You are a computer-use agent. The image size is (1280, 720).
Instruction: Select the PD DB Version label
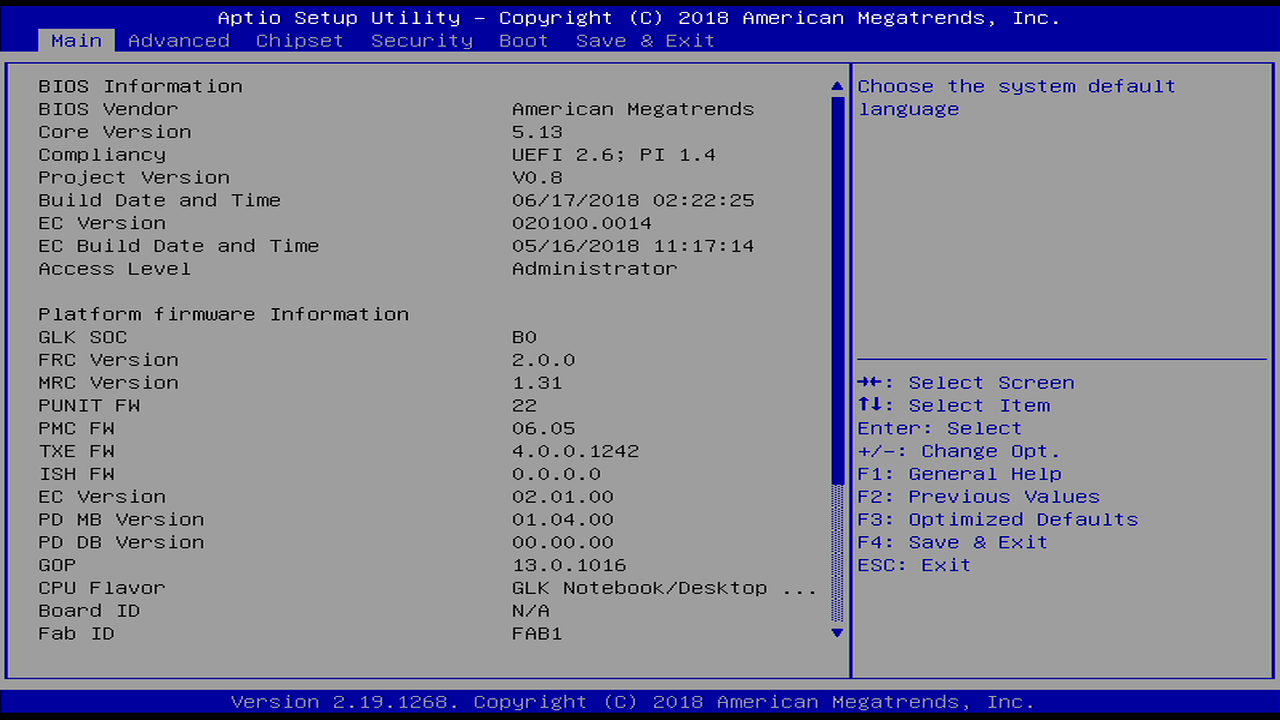121,542
